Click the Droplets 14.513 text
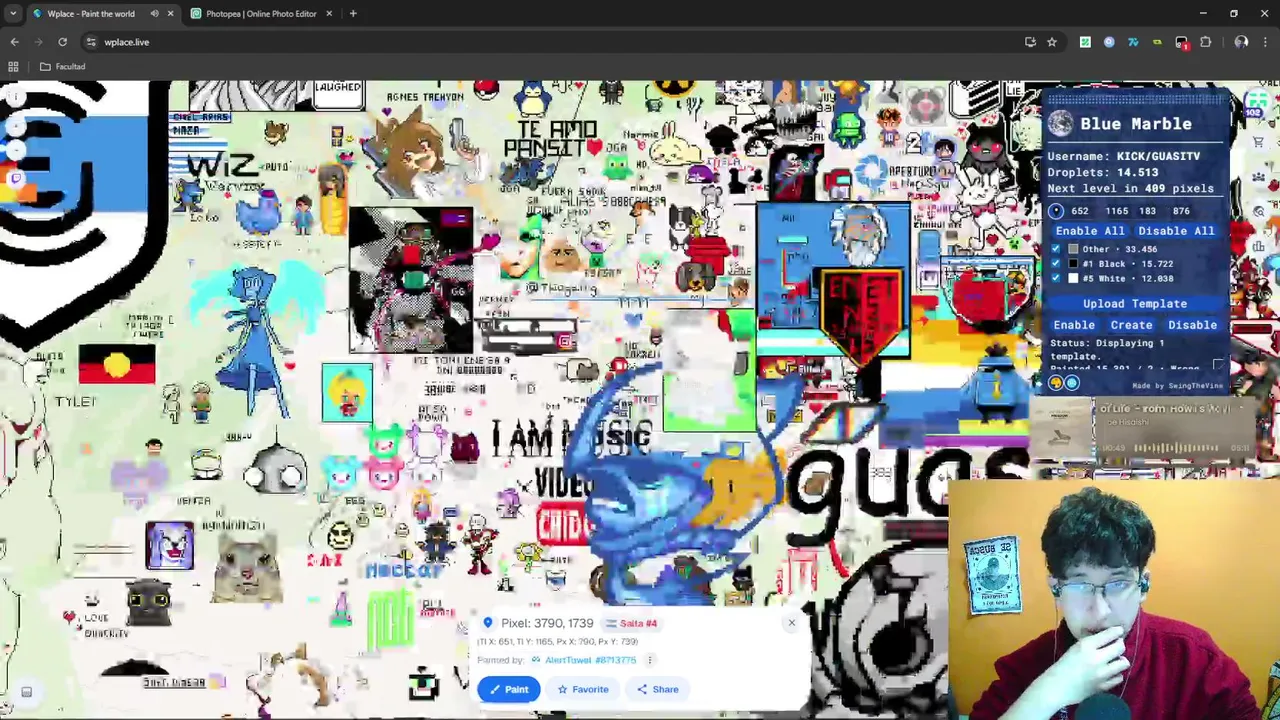Viewport: 1280px width, 720px height. (x=1103, y=172)
